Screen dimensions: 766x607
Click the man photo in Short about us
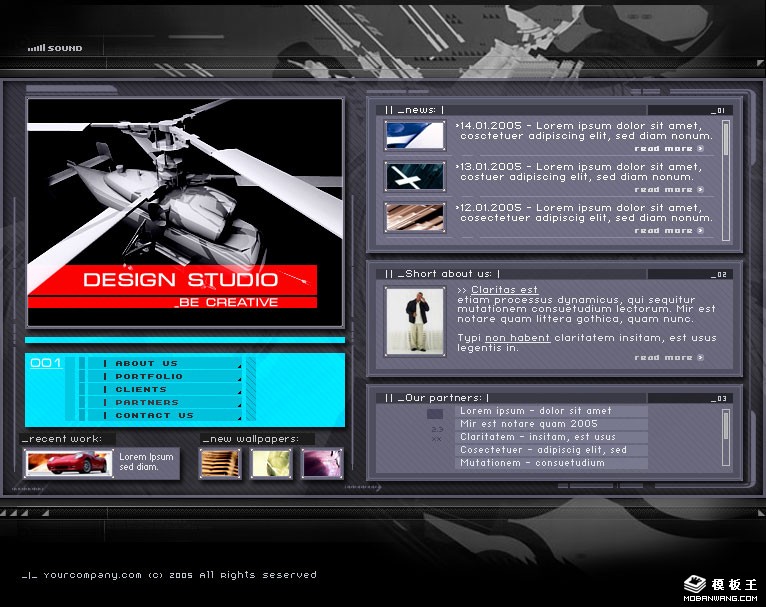(x=415, y=320)
